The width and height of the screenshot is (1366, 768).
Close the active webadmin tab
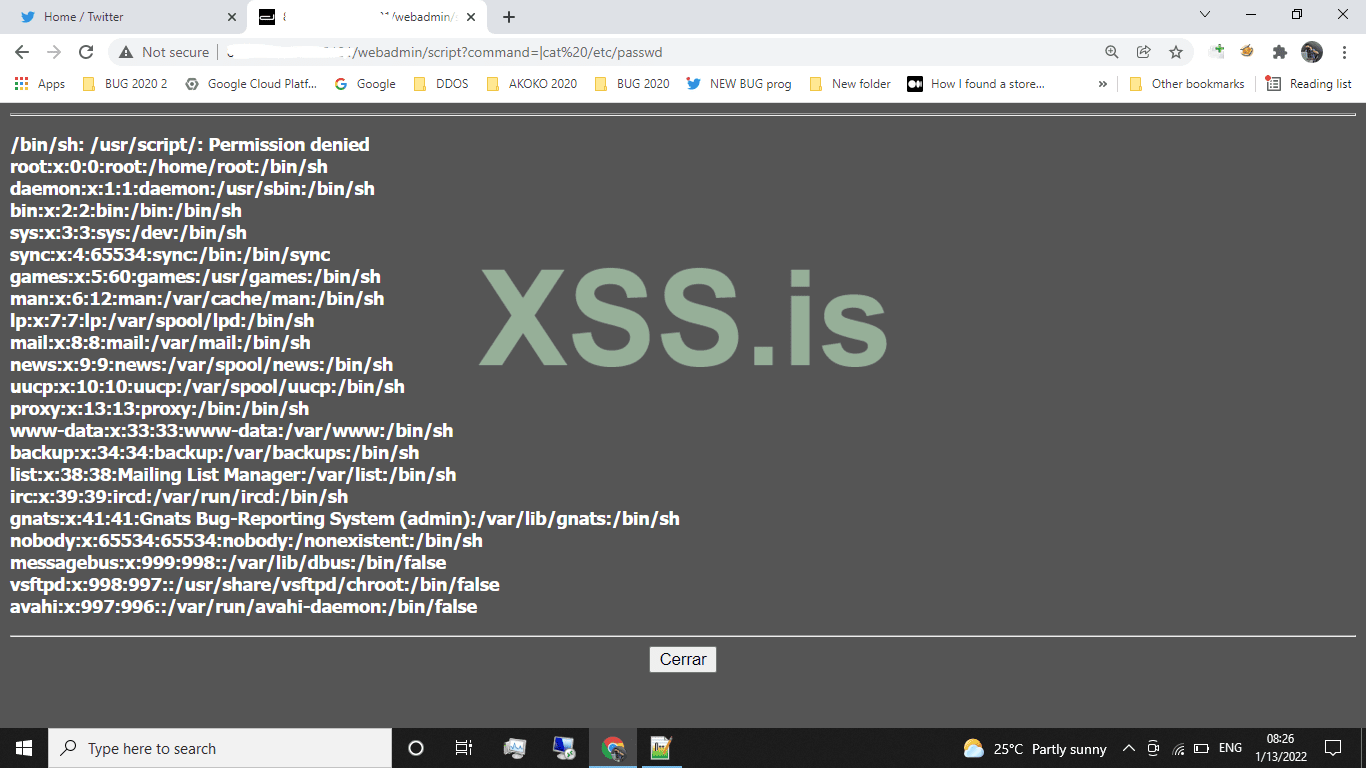(x=471, y=17)
